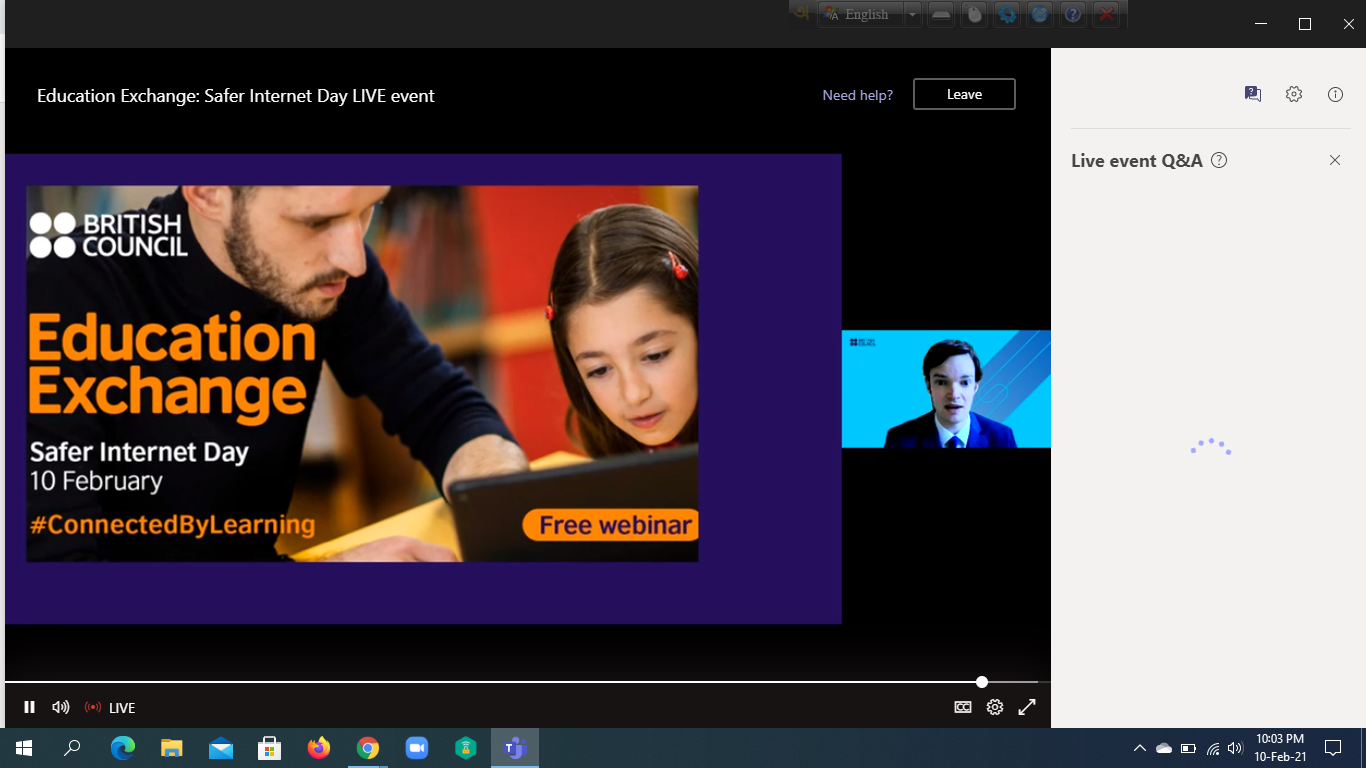Viewport: 1366px width, 768px height.
Task: Show hidden system tray icons
Action: (1139, 748)
